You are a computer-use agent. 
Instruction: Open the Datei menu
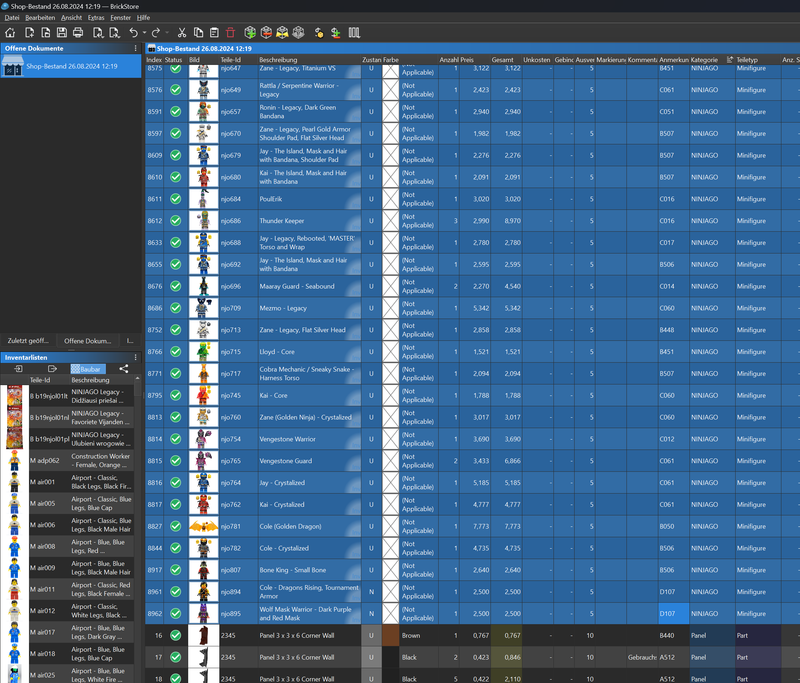[12, 17]
